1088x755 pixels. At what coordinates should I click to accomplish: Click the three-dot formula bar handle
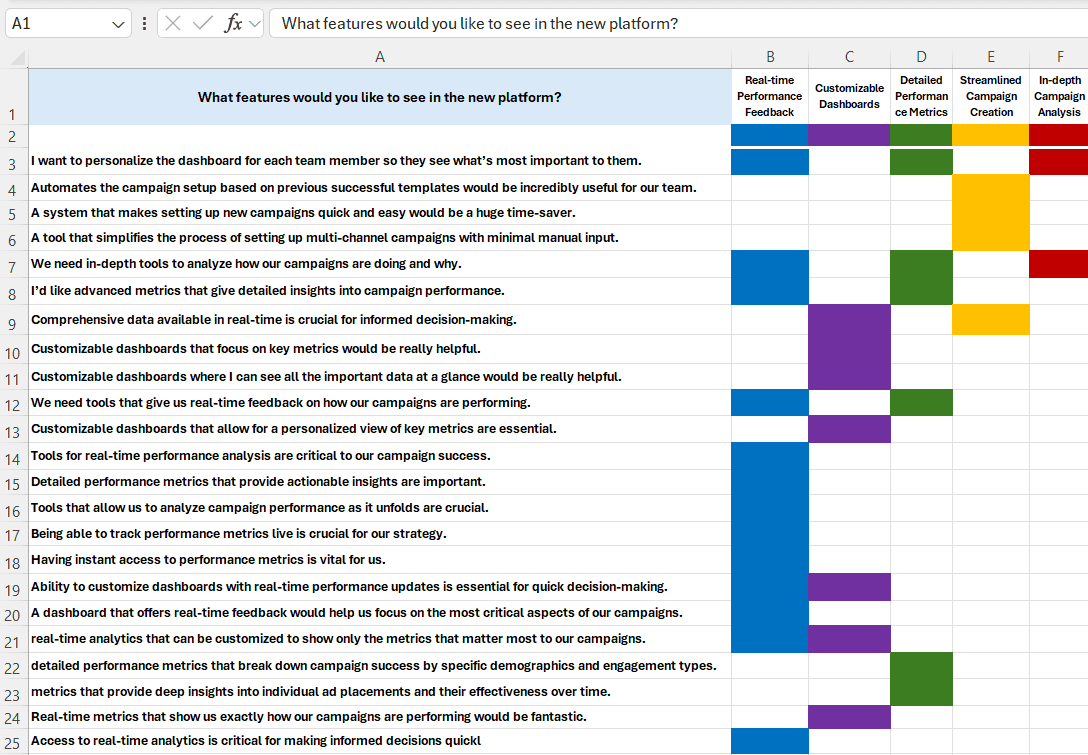tap(144, 24)
